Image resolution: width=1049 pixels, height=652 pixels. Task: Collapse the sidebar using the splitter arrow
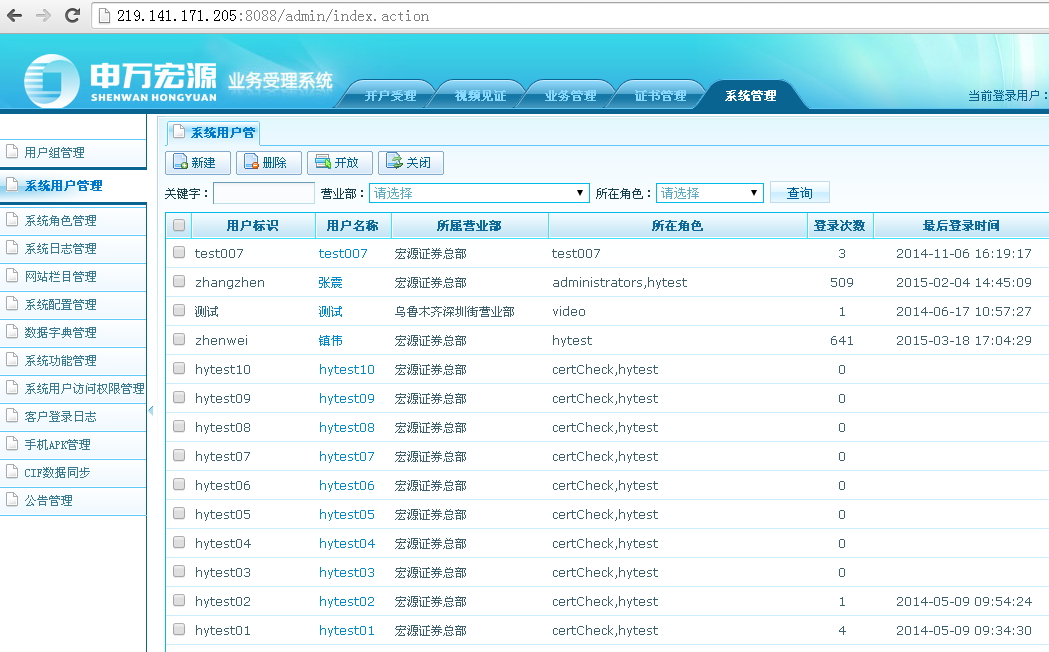point(151,411)
